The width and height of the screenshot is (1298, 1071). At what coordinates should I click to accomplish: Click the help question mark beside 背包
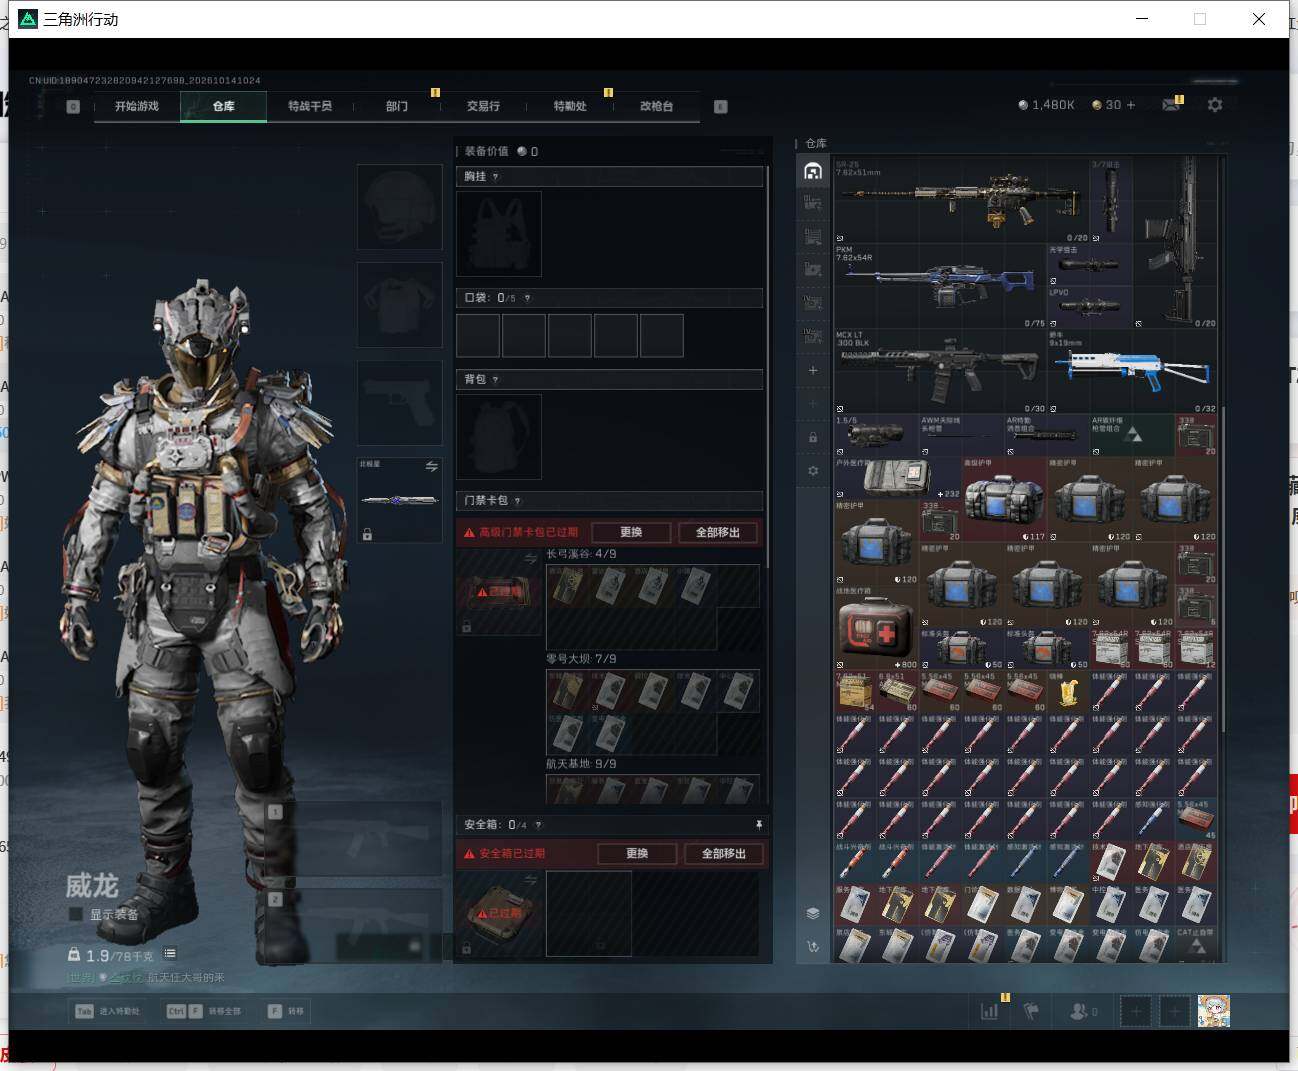pyautogui.click(x=495, y=380)
